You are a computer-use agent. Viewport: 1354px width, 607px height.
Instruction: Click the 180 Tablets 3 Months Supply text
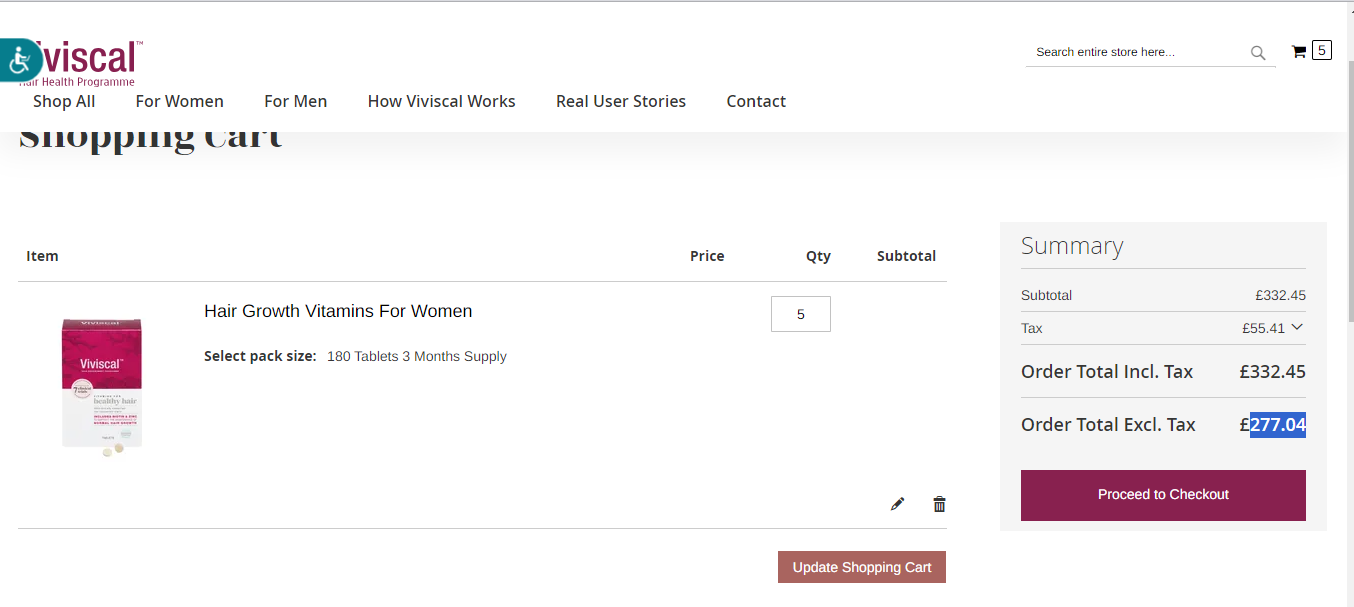[417, 356]
